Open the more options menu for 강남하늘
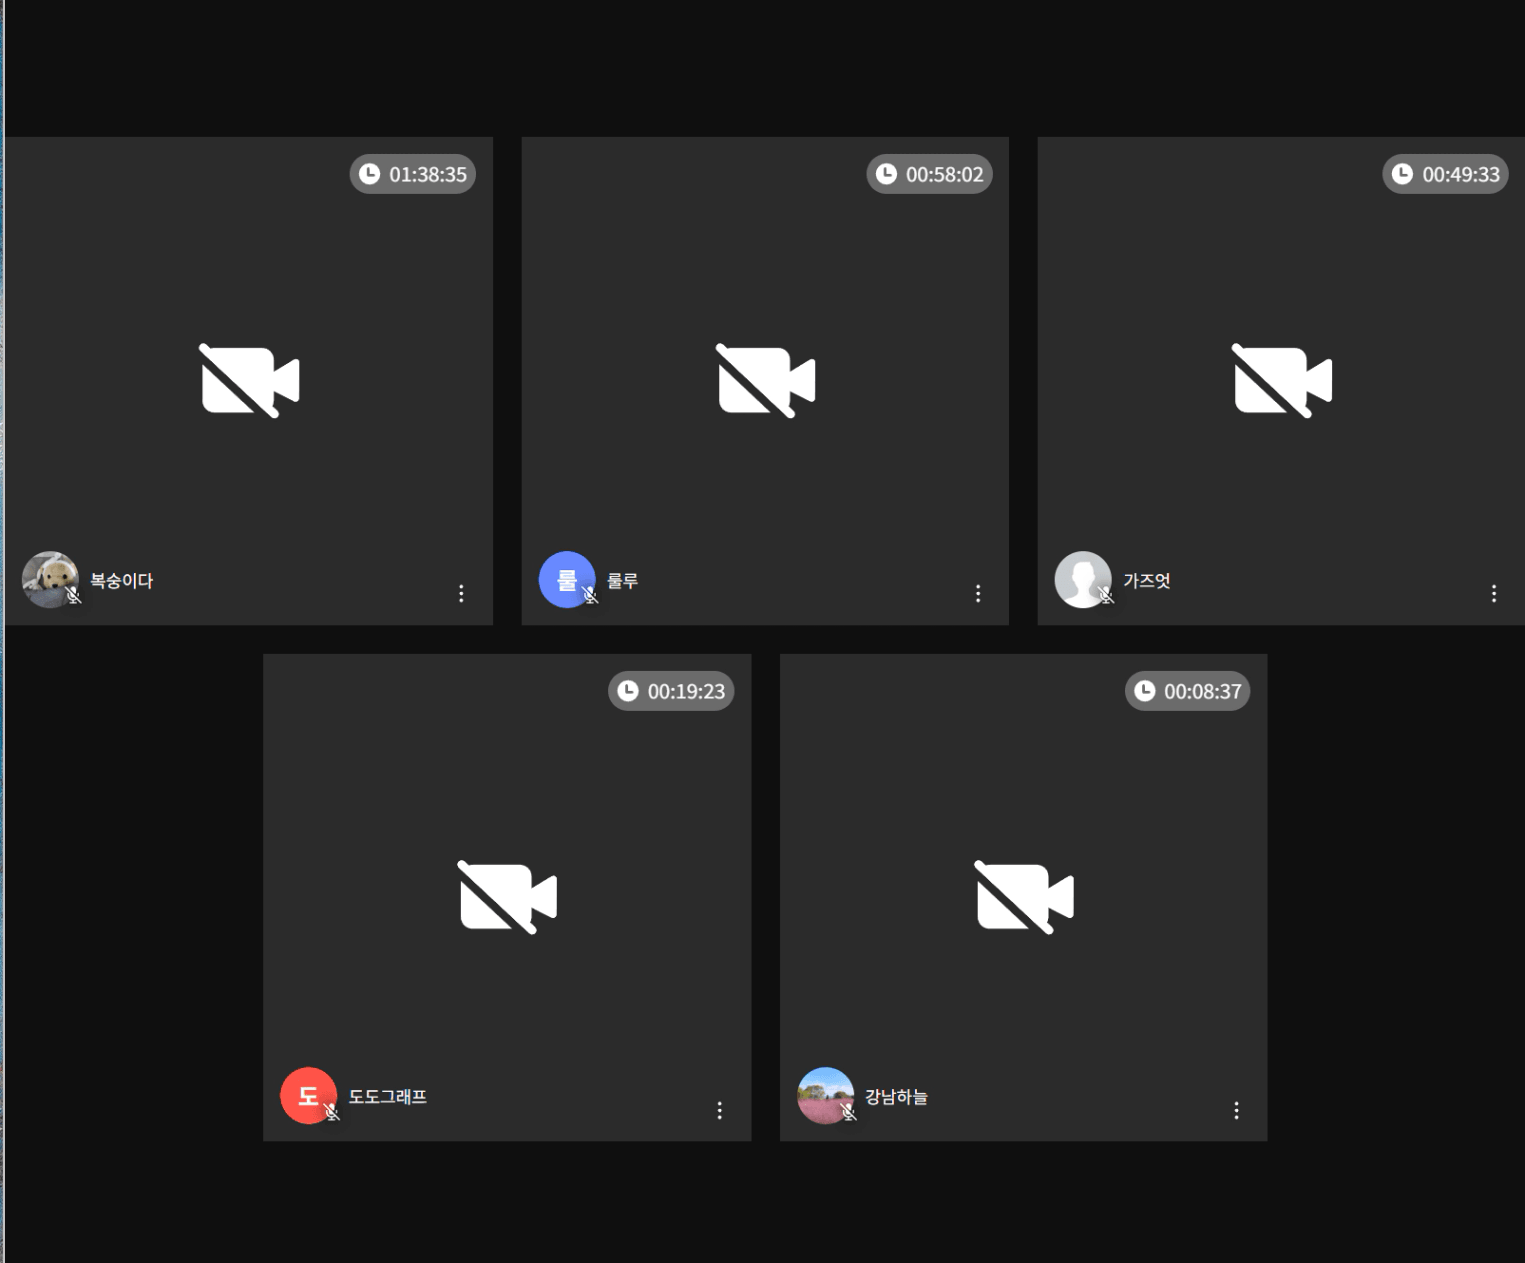The image size is (1525, 1263). 1237,1110
